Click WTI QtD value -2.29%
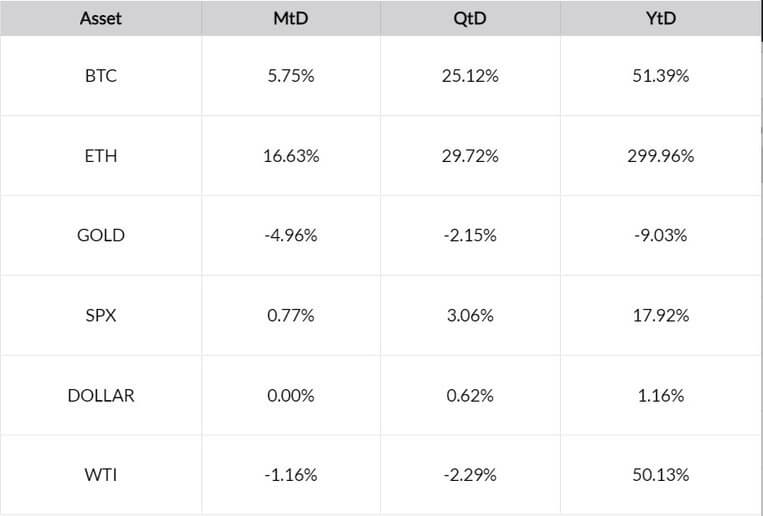Image resolution: width=763 pixels, height=516 pixels. 470,475
